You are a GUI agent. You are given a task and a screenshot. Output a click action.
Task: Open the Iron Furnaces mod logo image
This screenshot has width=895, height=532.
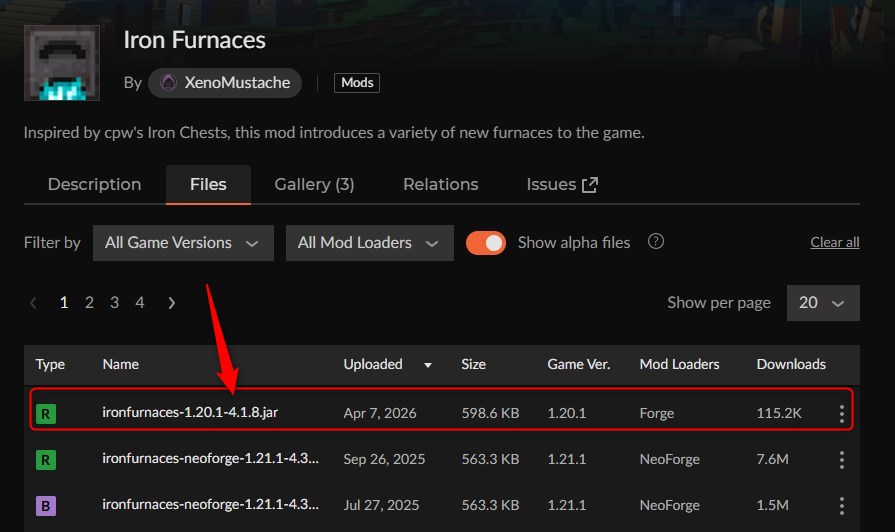(62, 63)
